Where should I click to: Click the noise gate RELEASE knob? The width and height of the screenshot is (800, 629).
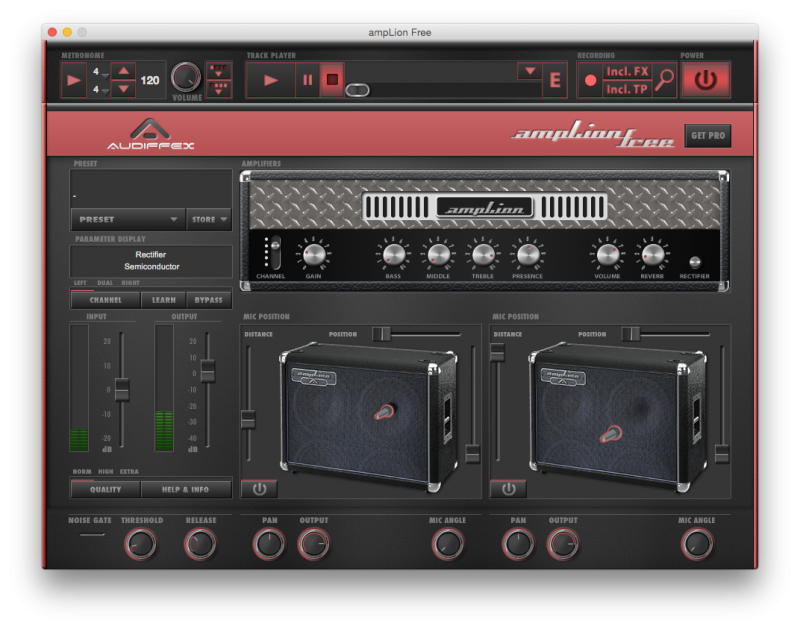point(200,544)
